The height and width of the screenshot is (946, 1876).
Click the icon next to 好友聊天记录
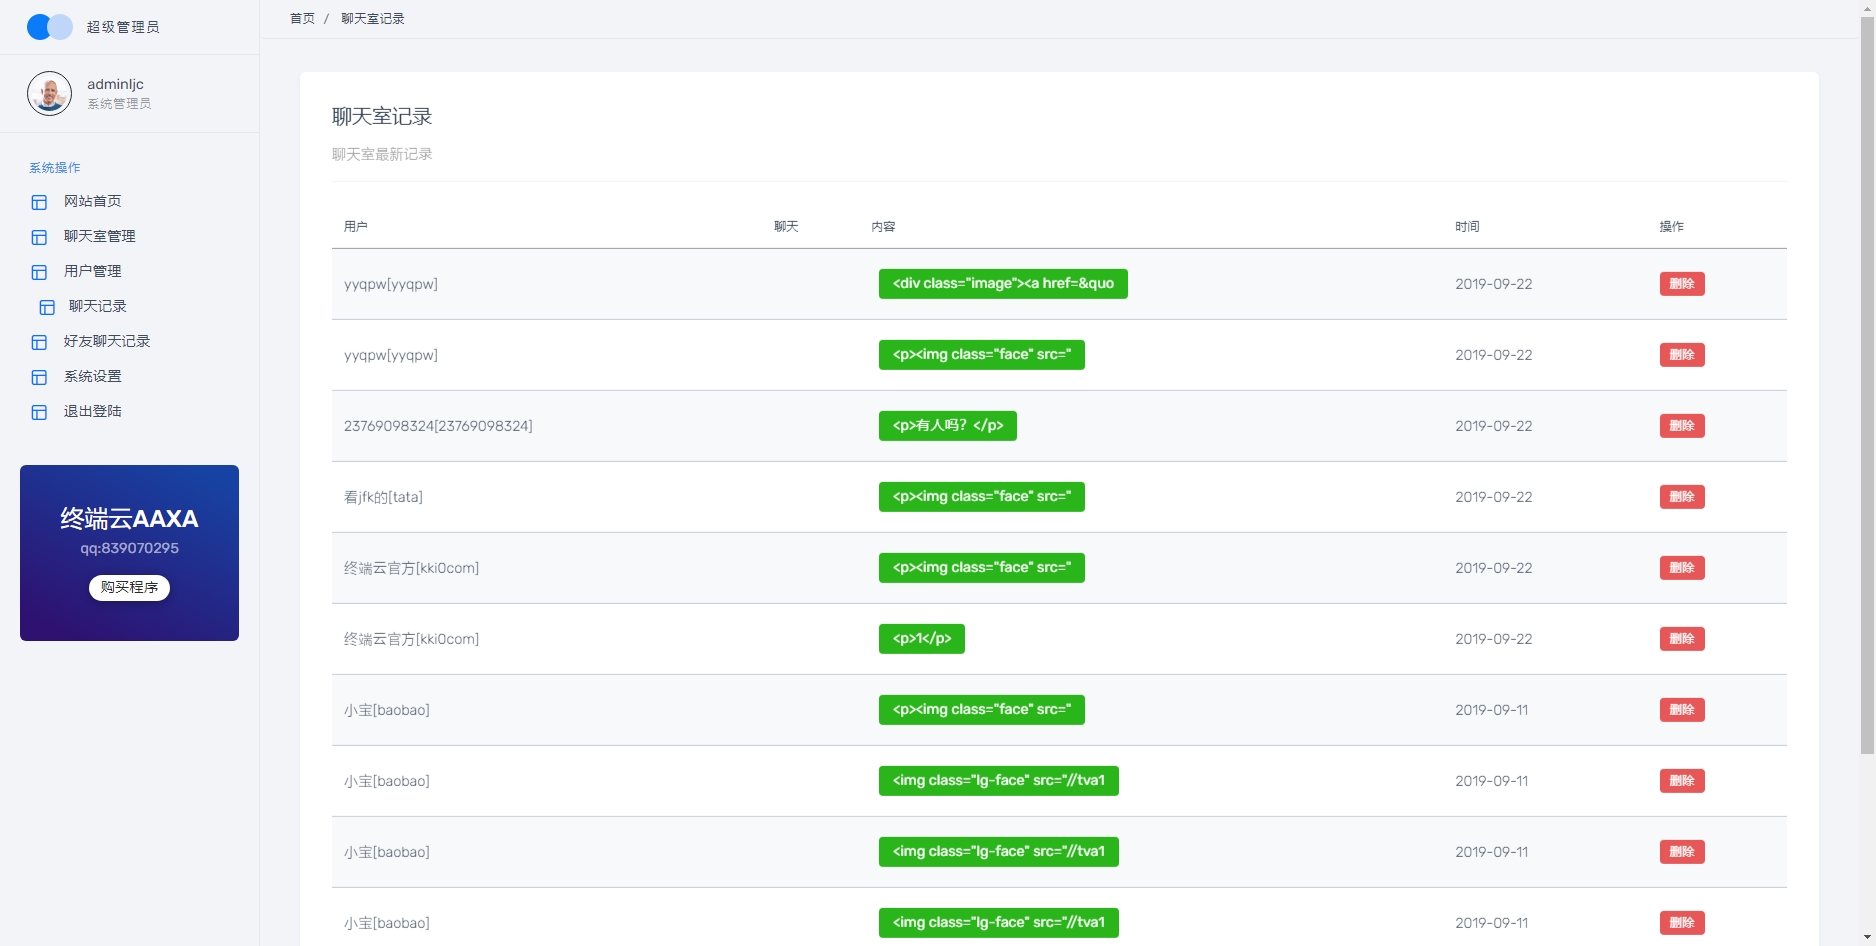click(39, 342)
